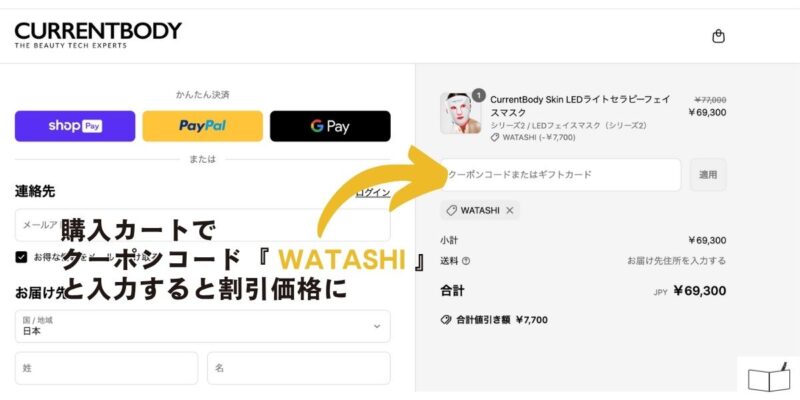The width and height of the screenshot is (800, 400).
Task: Click the CurrentBody logo
Action: click(x=98, y=35)
